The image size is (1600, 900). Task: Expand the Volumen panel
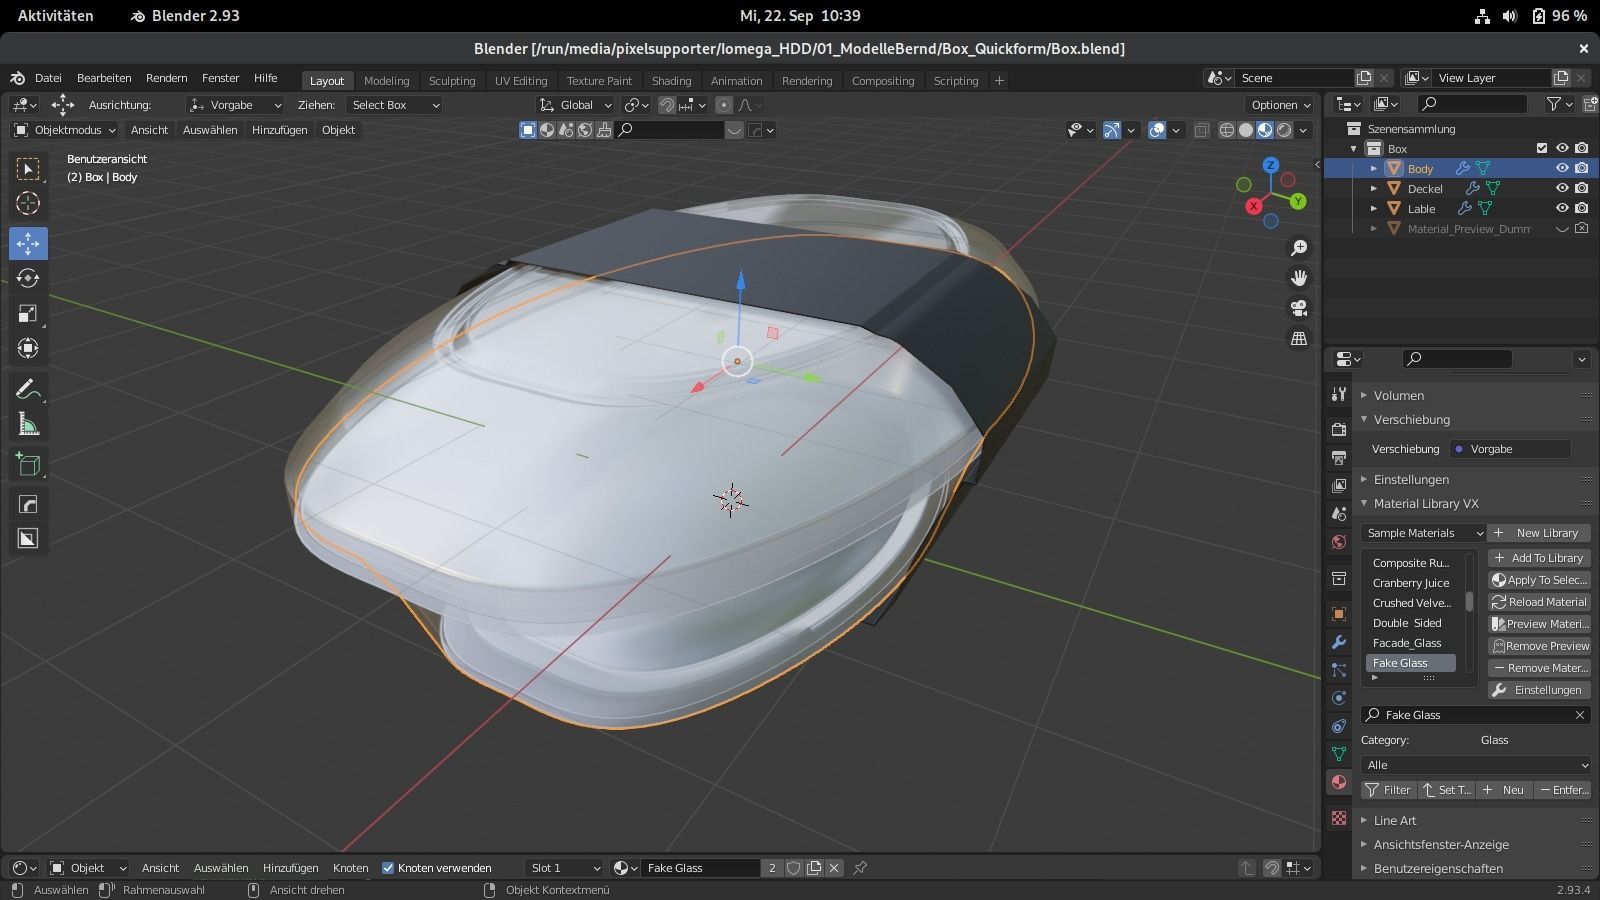1398,395
